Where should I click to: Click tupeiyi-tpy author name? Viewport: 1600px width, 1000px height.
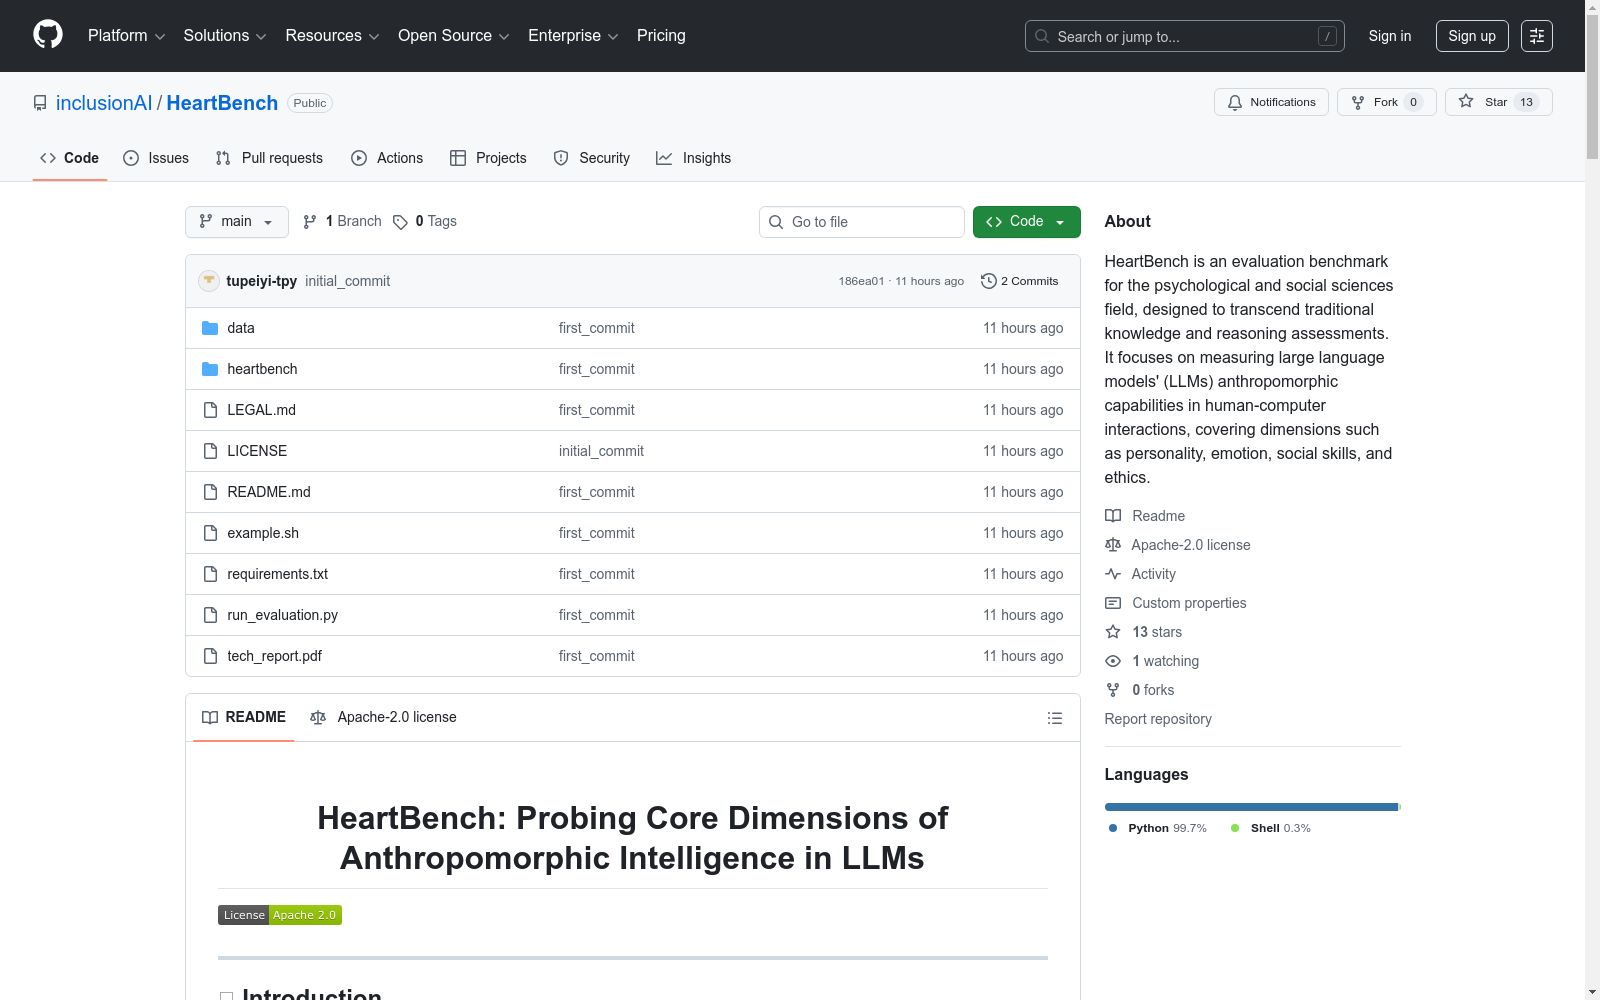coord(262,281)
